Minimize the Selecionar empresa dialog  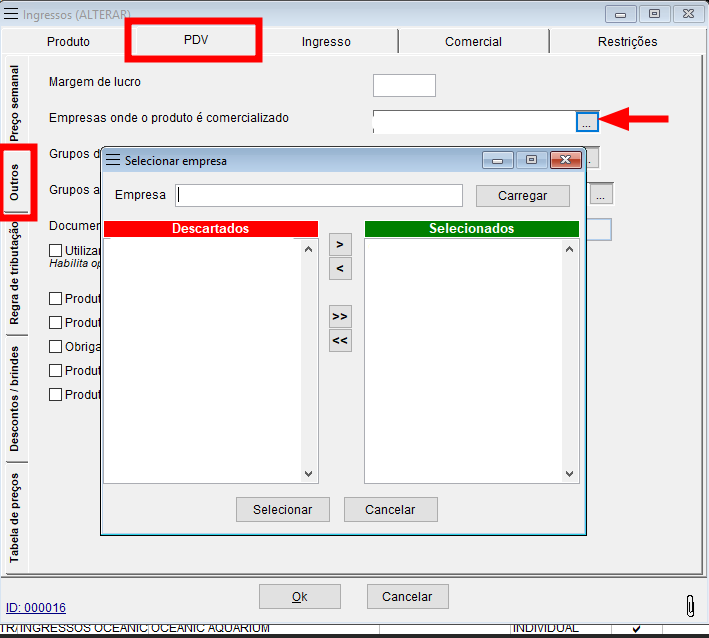click(x=497, y=160)
